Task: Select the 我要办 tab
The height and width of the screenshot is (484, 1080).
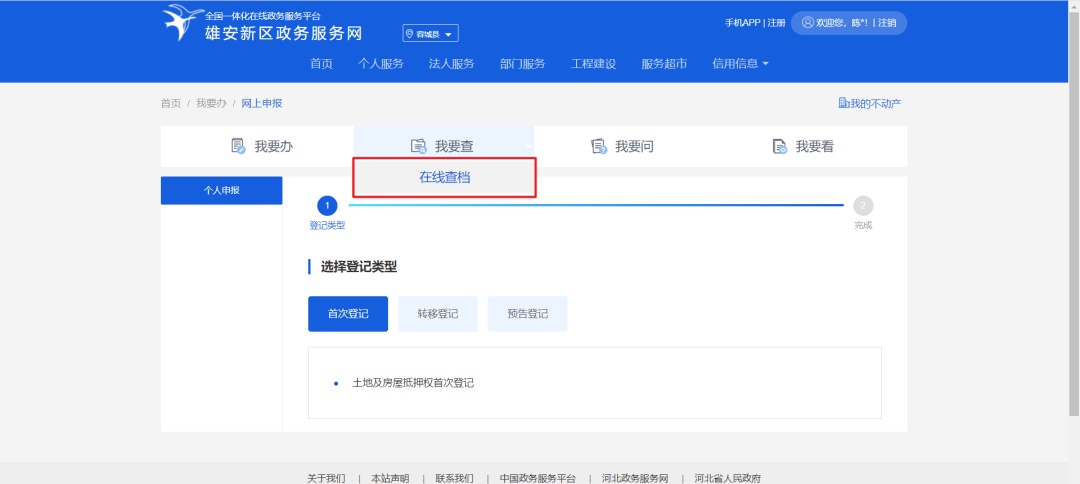Action: point(262,146)
